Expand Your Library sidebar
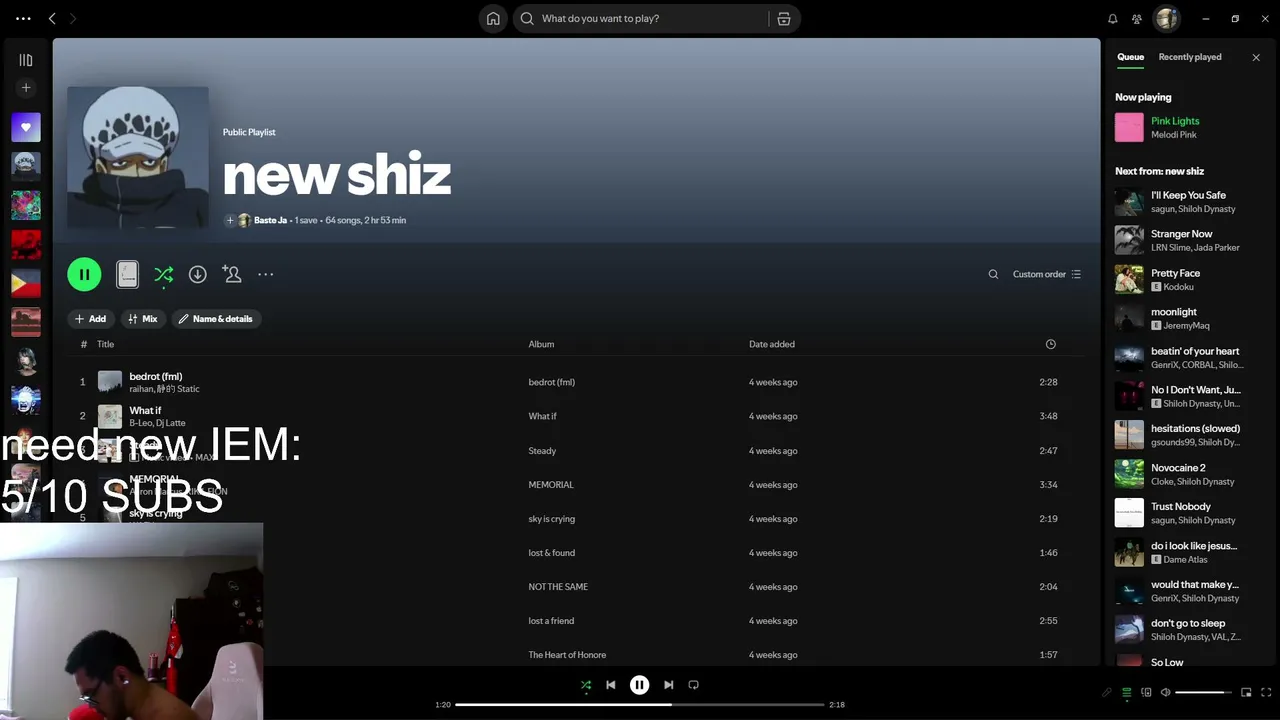This screenshot has height=720, width=1280. point(26,60)
